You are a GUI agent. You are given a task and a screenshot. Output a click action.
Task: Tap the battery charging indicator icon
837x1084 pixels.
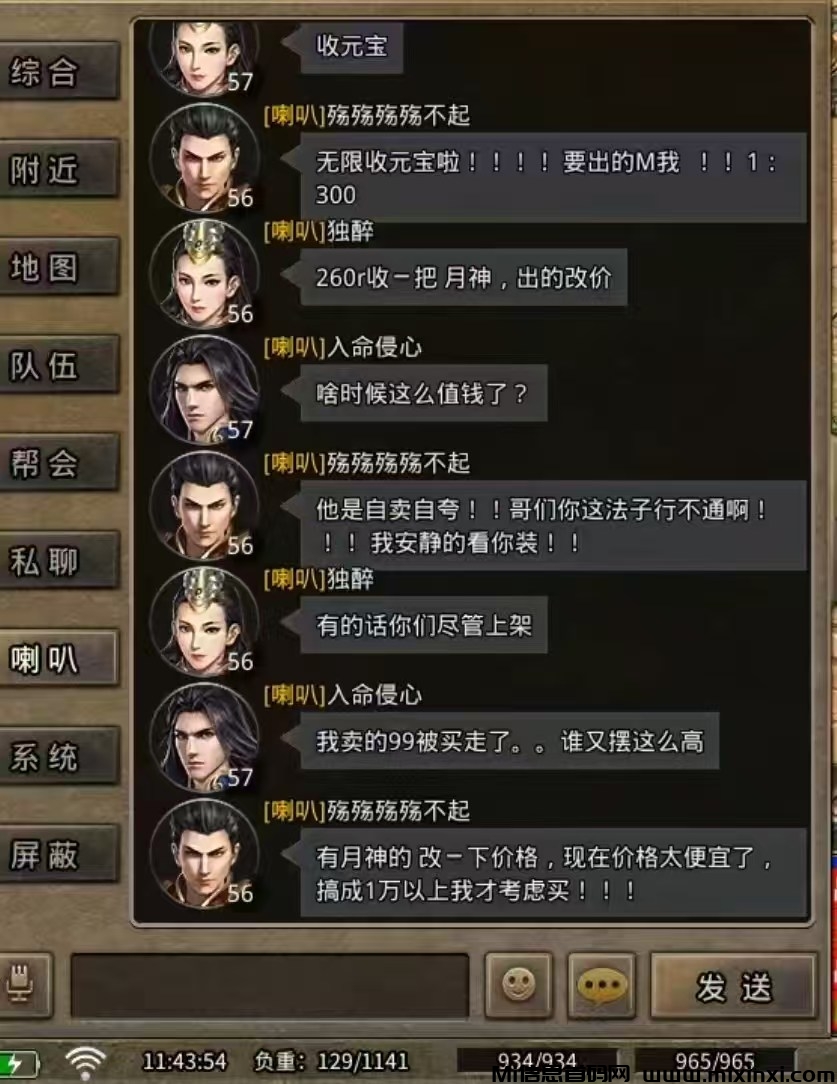click(19, 1063)
